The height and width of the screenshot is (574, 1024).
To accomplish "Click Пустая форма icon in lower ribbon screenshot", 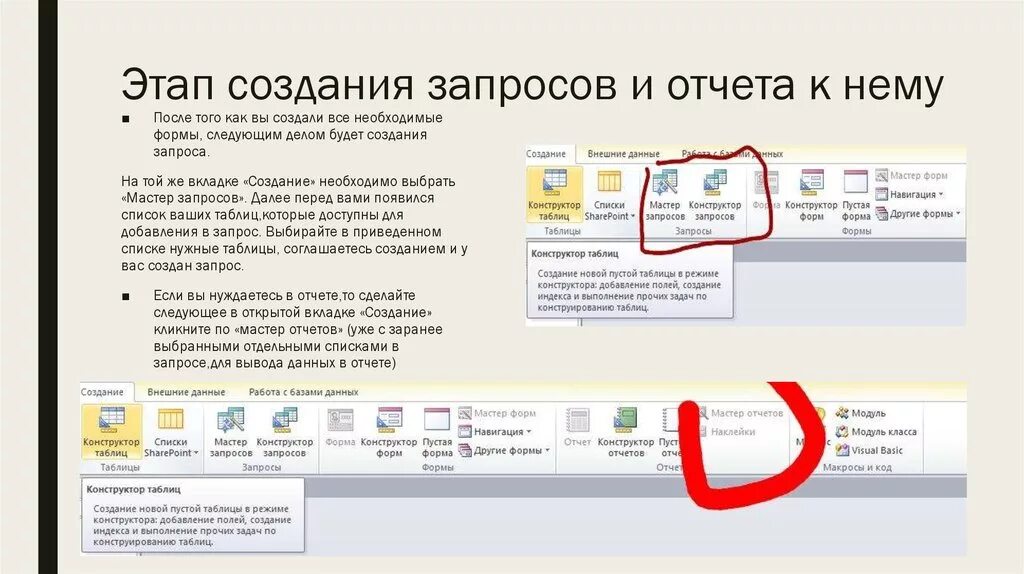I will (x=437, y=432).
